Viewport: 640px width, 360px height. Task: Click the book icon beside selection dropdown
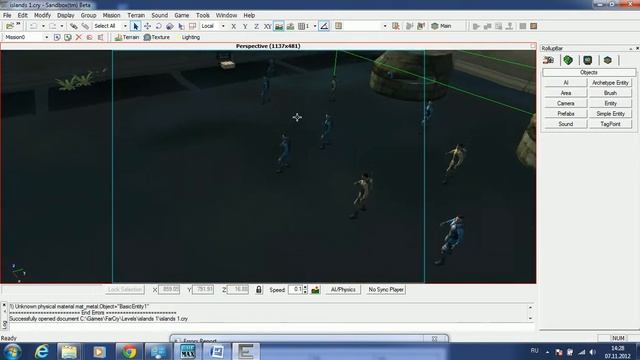[x=338, y=26]
